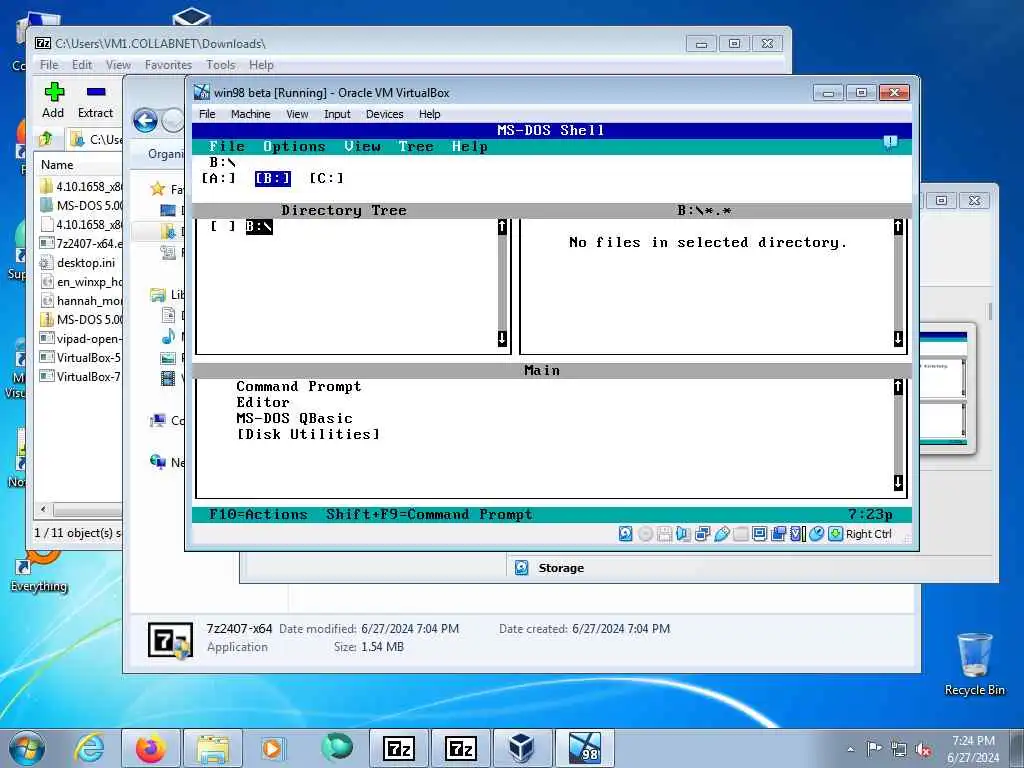This screenshot has width=1024, height=768.
Task: Select the vipad-open file in 7-Zip list
Action: [x=80, y=338]
